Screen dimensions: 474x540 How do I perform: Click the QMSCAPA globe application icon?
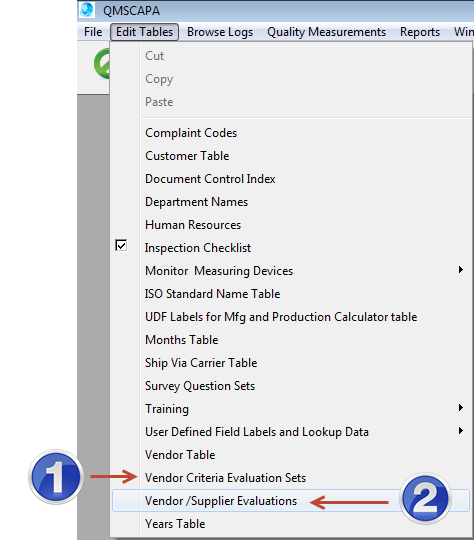(x=87, y=10)
